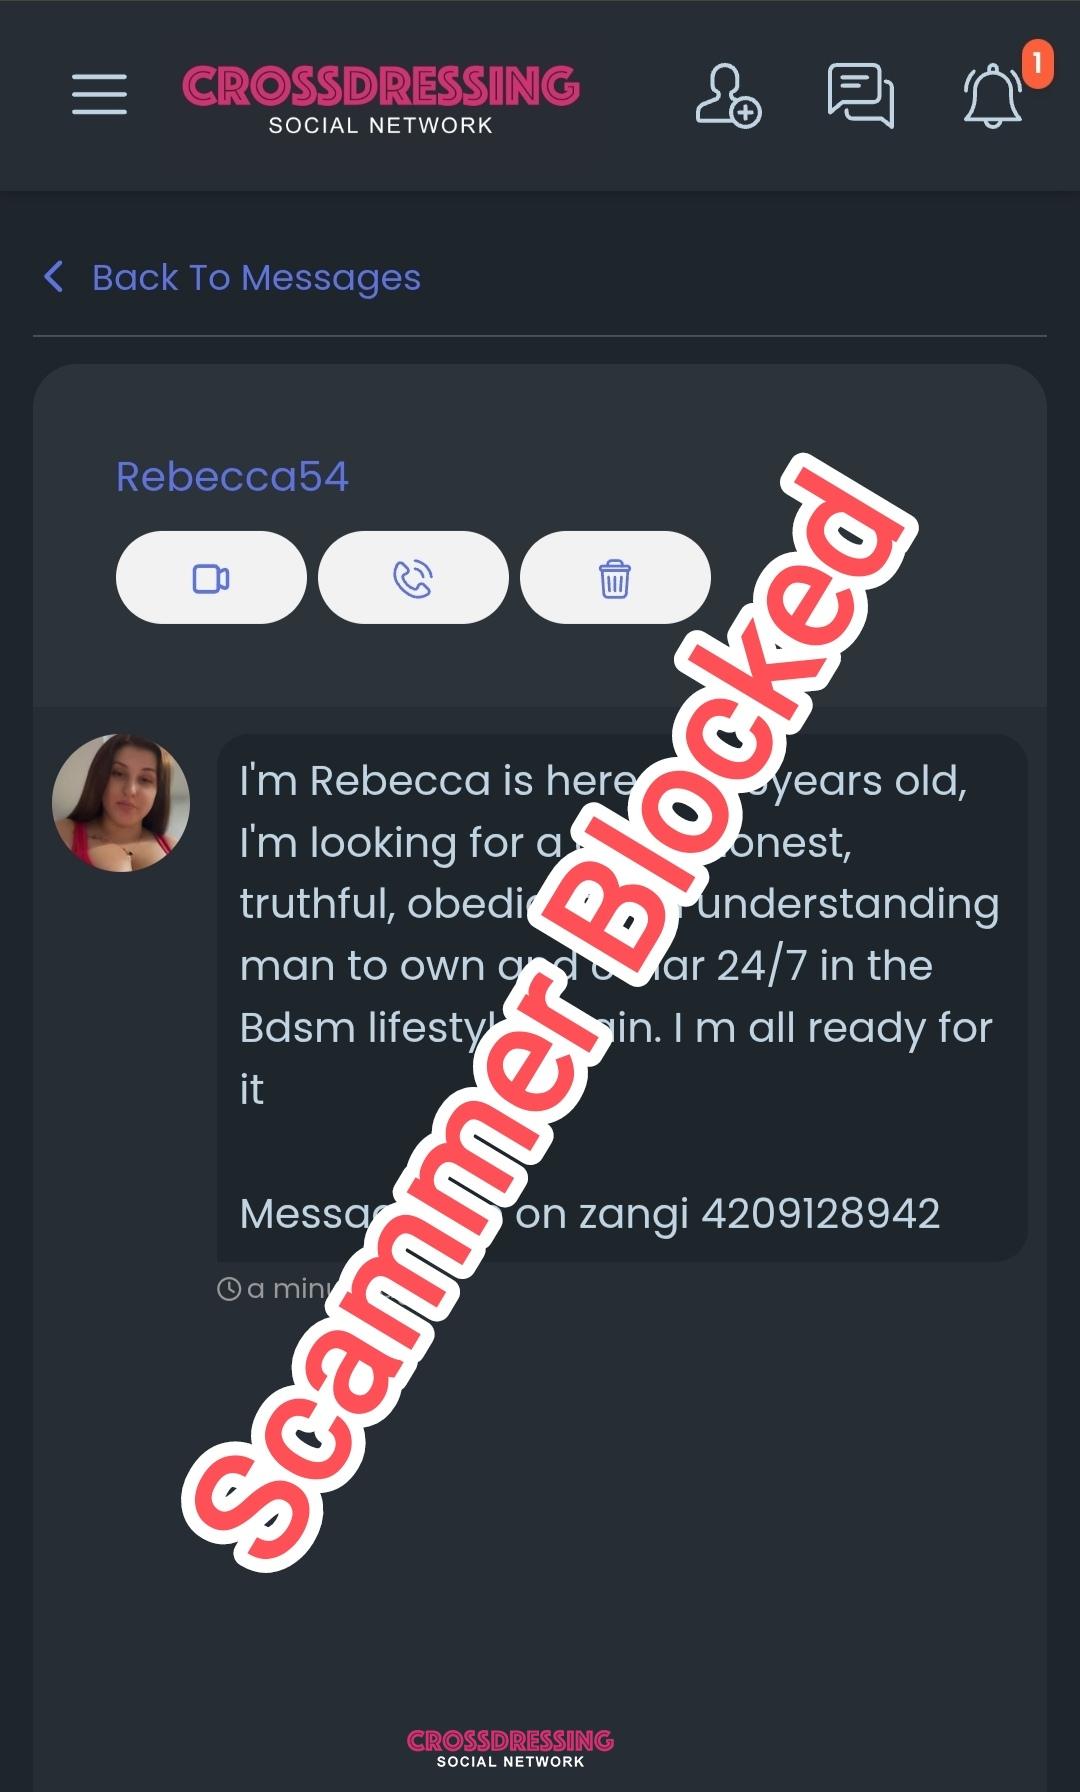
Task: Click the message bubble's first line of text
Action: coord(603,781)
